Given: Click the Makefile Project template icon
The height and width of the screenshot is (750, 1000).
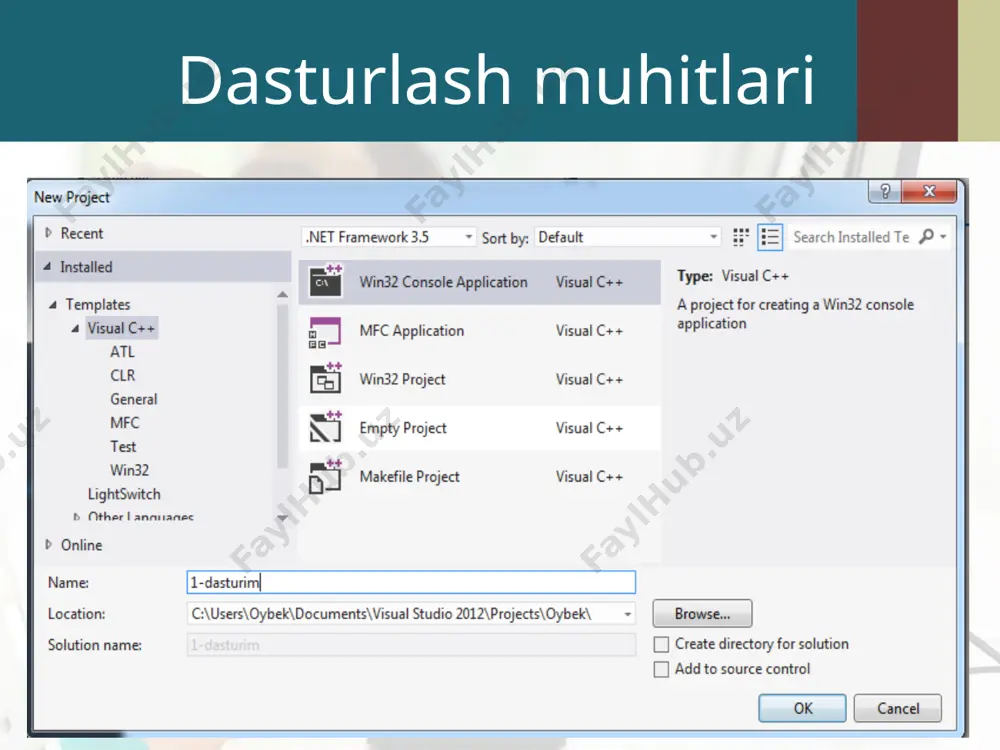Looking at the screenshot, I should pos(325,476).
